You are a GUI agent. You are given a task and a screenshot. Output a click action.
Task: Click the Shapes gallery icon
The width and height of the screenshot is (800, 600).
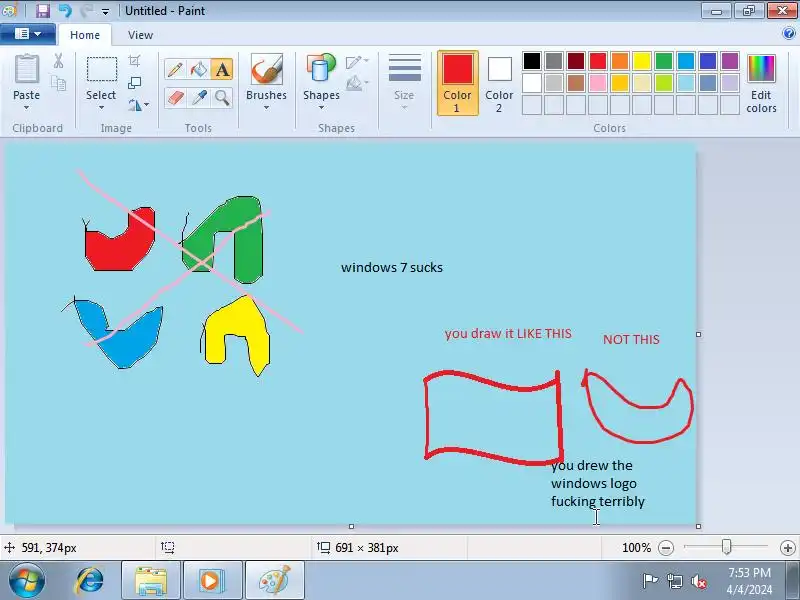click(321, 68)
